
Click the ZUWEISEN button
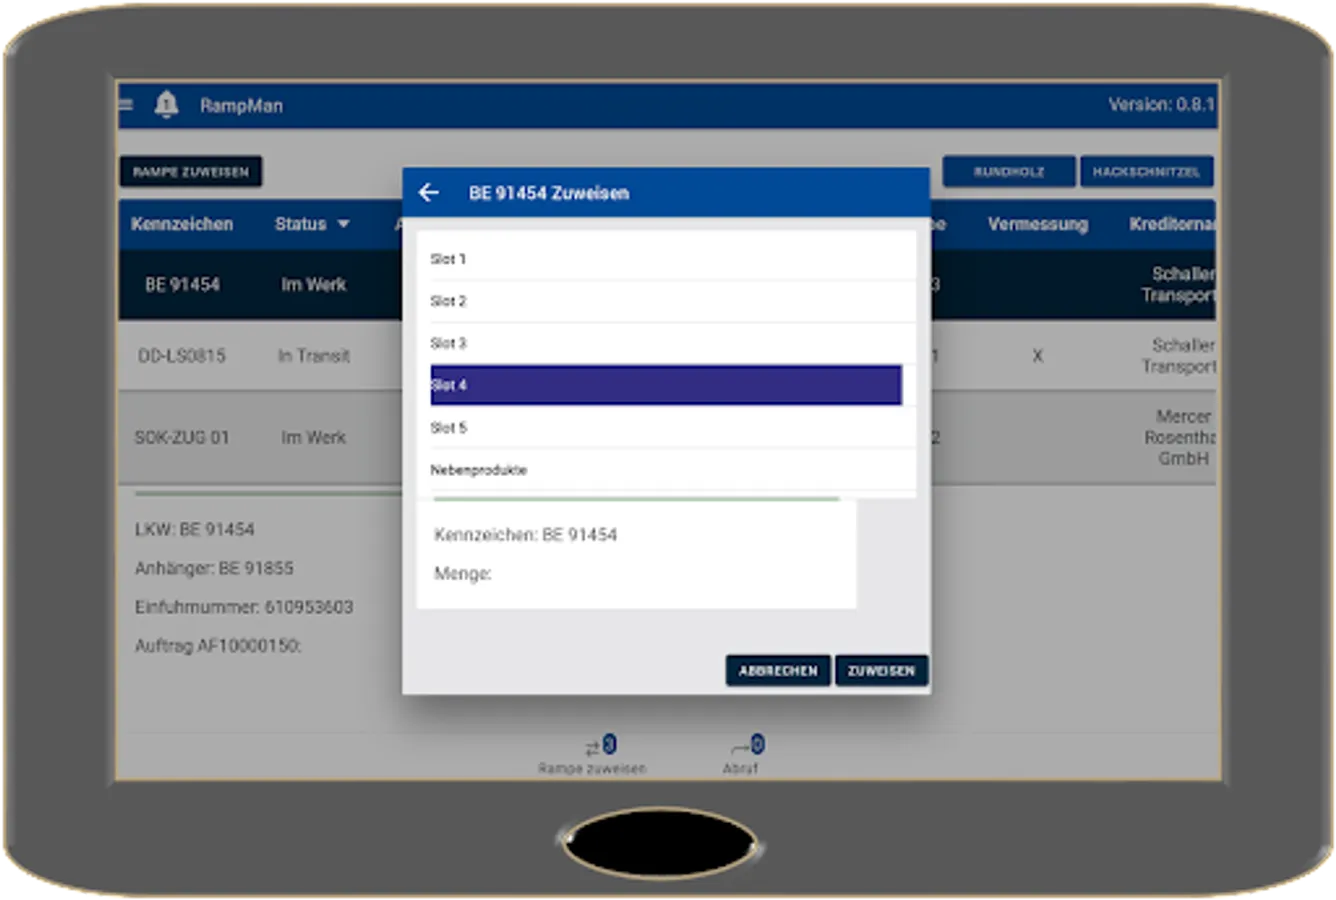click(x=881, y=670)
